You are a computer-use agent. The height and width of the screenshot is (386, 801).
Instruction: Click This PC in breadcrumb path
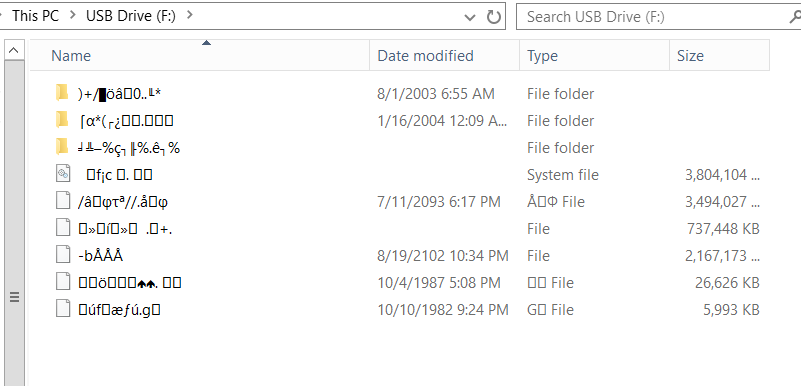tap(35, 16)
